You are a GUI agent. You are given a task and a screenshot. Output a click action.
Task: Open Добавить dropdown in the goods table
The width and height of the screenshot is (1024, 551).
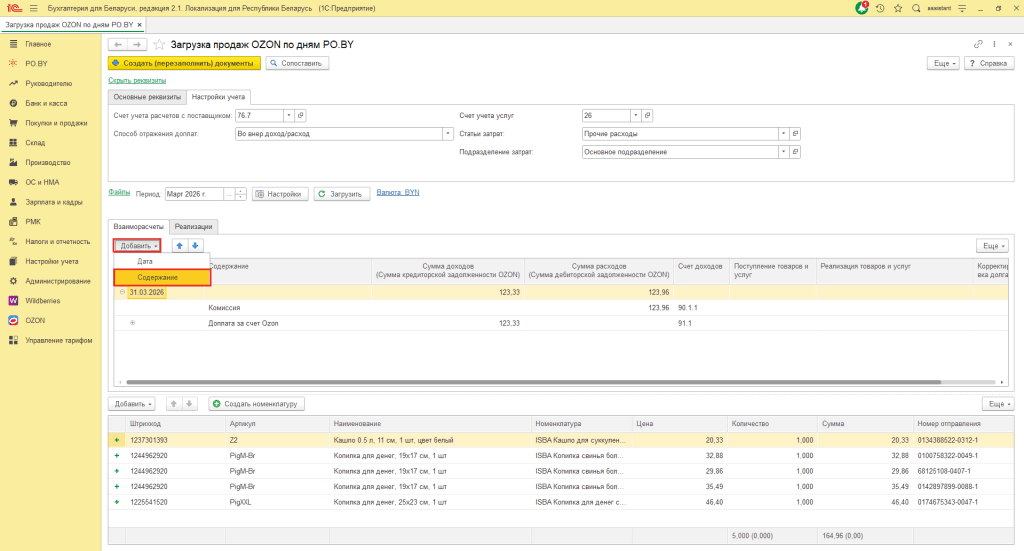click(132, 404)
